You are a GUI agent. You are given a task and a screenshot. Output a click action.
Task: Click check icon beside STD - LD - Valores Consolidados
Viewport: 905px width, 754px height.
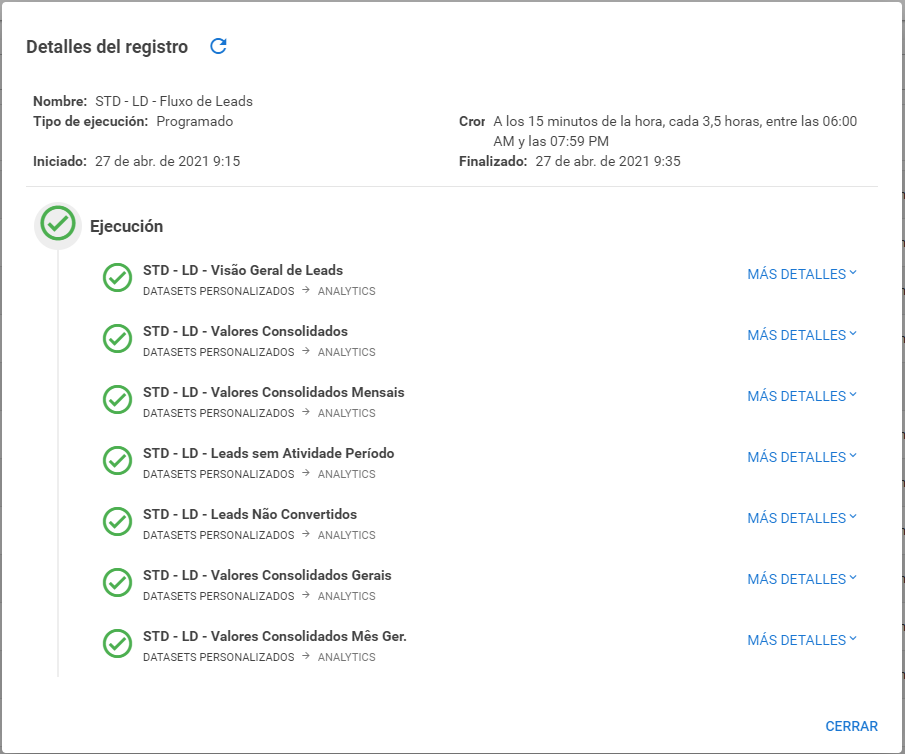pos(117,338)
